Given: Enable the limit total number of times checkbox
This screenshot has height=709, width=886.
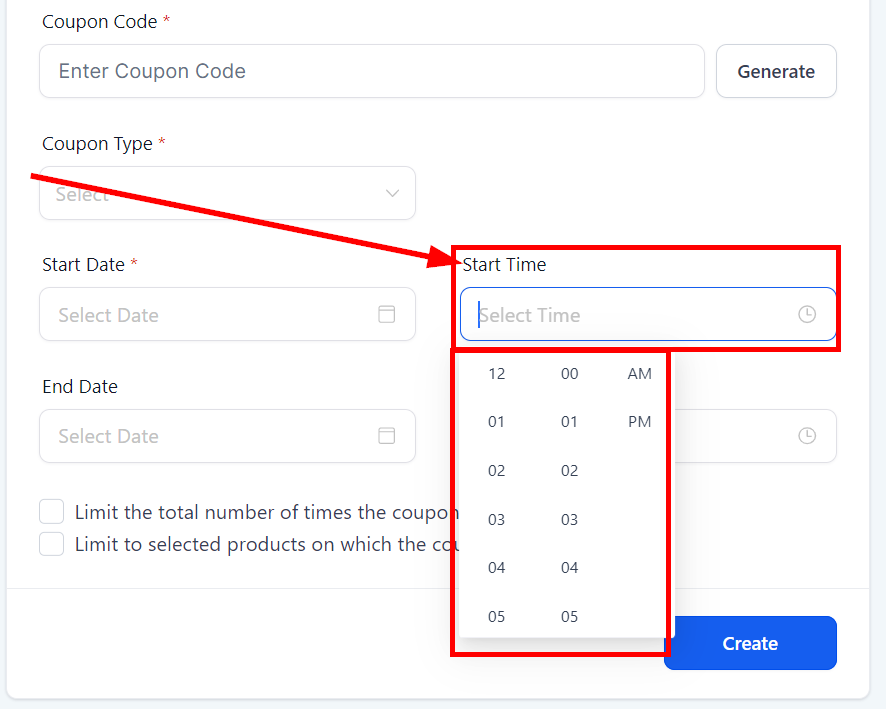Looking at the screenshot, I should (x=52, y=512).
